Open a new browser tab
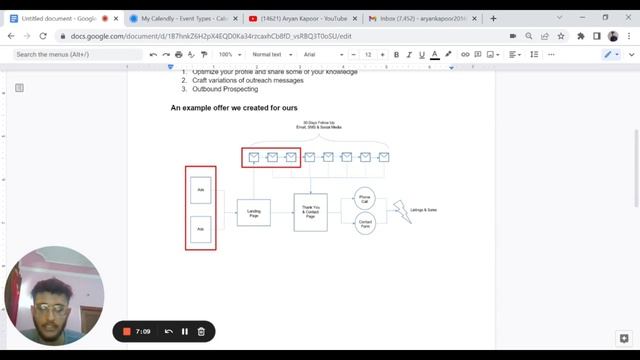The height and width of the screenshot is (360, 640). pyautogui.click(x=493, y=18)
